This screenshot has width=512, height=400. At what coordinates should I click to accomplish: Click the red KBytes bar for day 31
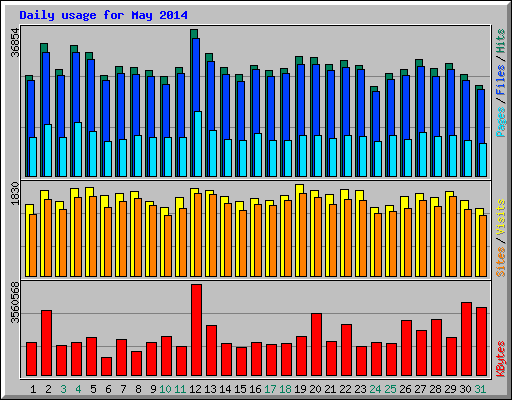tap(482, 342)
